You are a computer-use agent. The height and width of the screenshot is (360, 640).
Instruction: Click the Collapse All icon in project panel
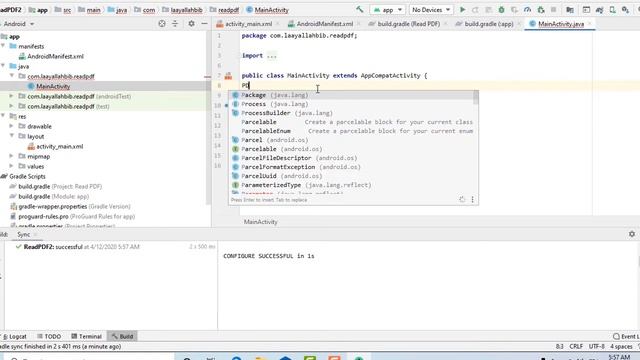pos(175,24)
